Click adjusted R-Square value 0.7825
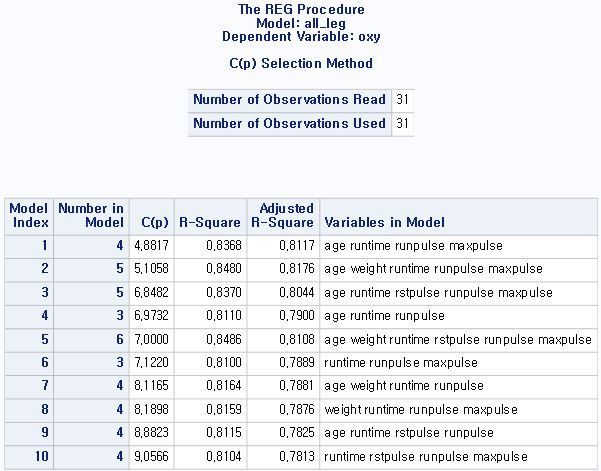 tap(283, 433)
